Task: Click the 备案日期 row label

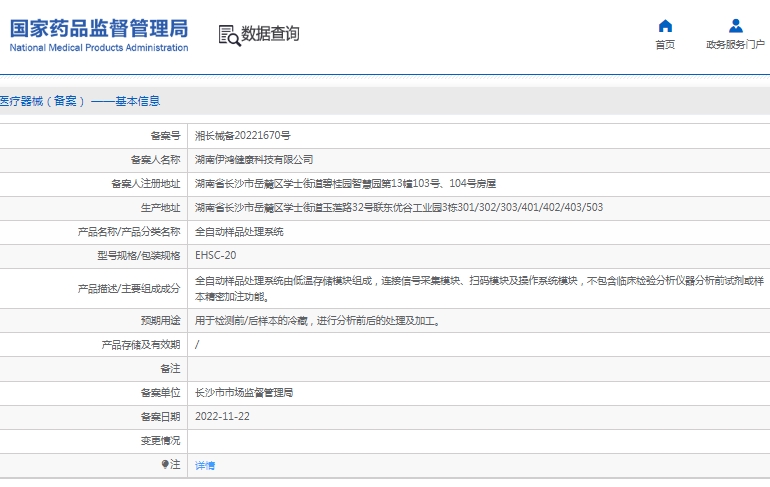Action: point(161,417)
